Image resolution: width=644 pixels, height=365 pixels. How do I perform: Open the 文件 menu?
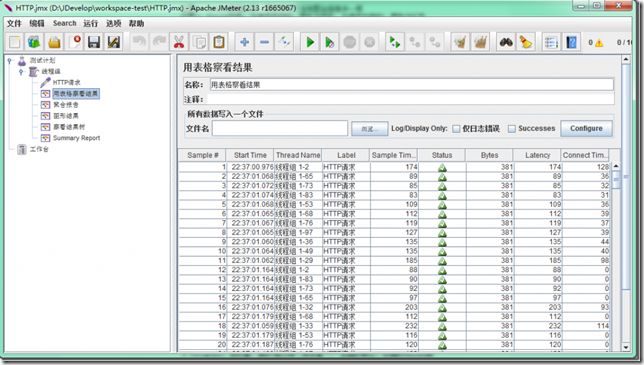pos(14,23)
